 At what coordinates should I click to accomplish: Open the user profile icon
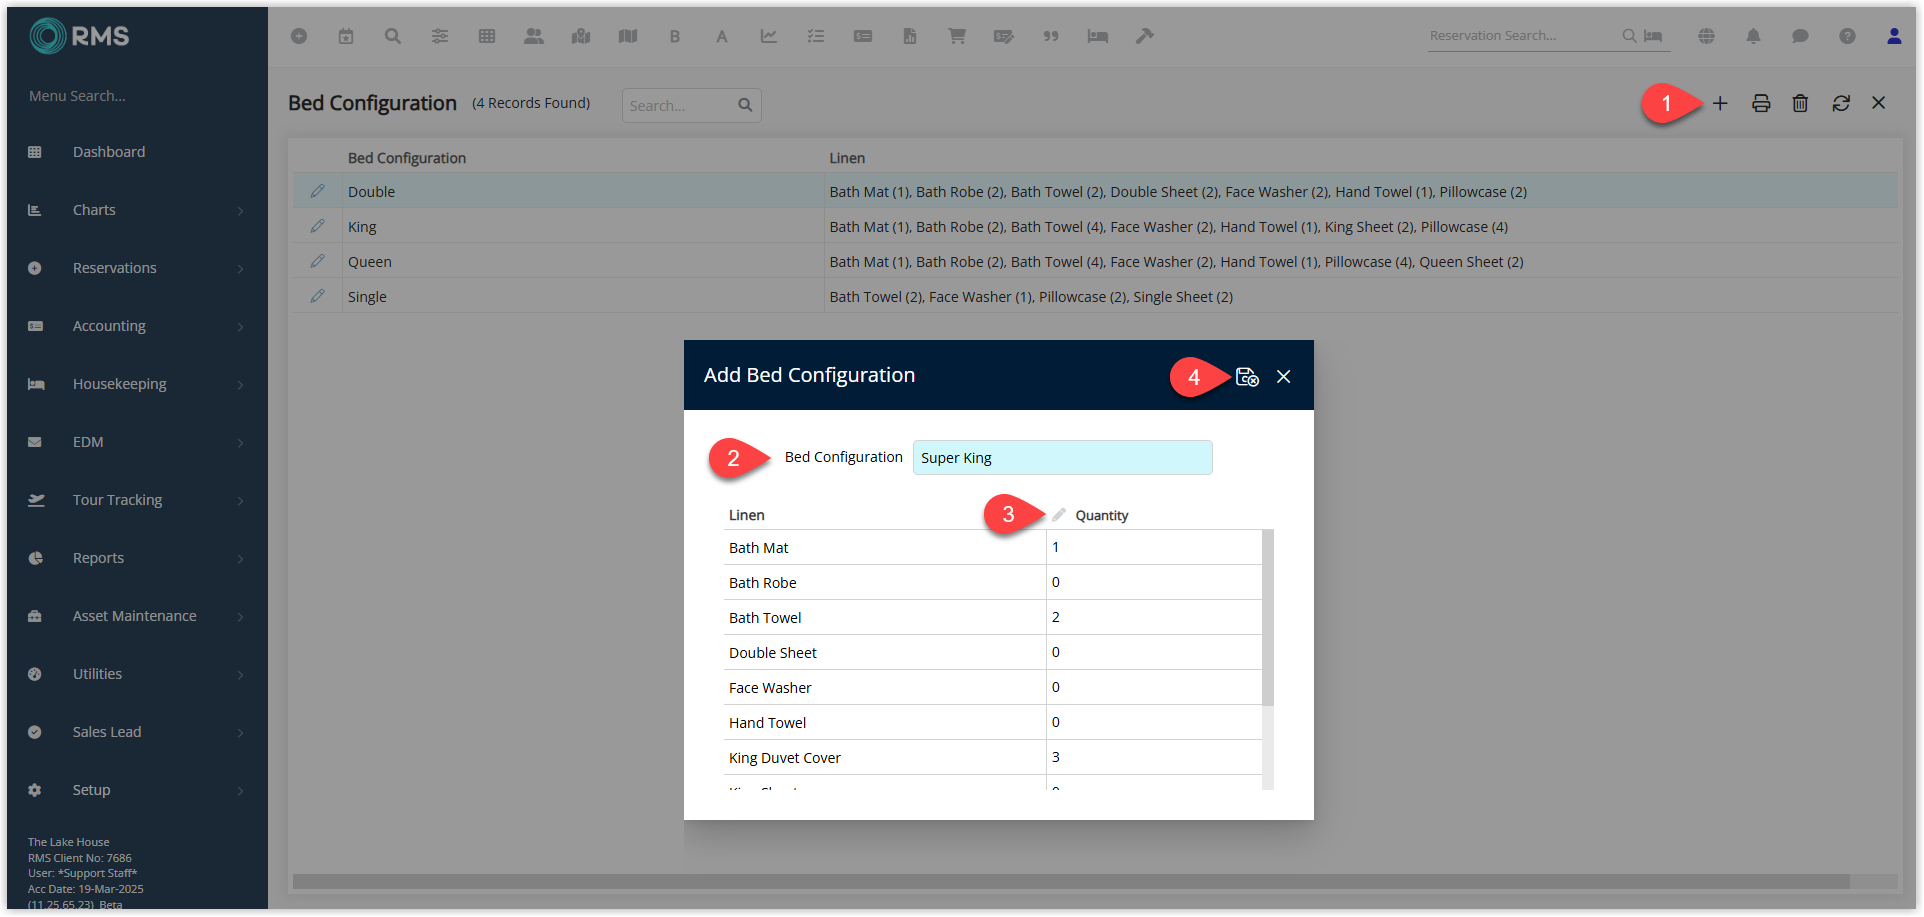[x=1894, y=36]
